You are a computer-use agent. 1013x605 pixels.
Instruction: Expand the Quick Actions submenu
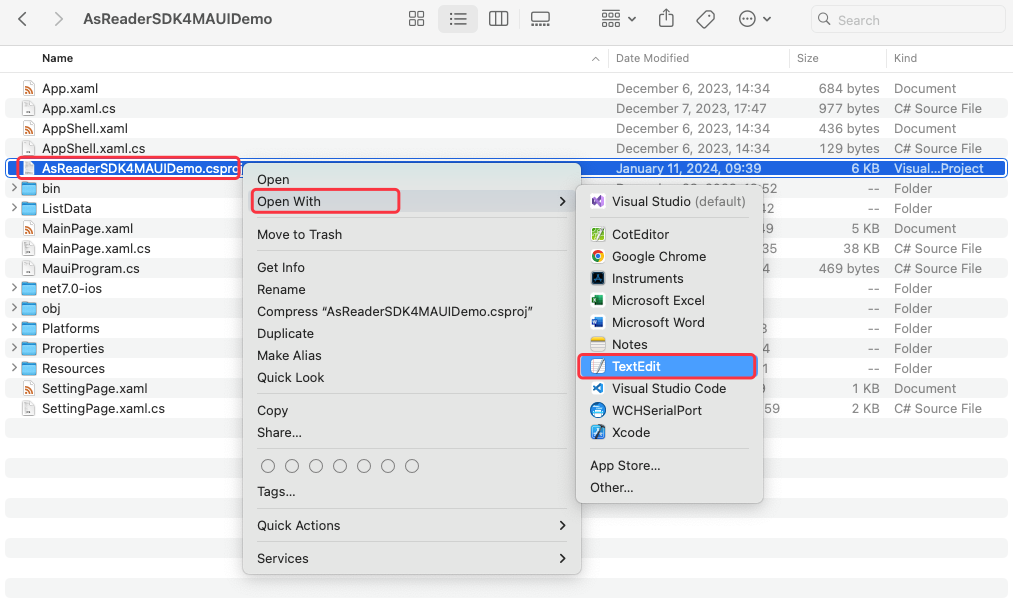point(411,525)
